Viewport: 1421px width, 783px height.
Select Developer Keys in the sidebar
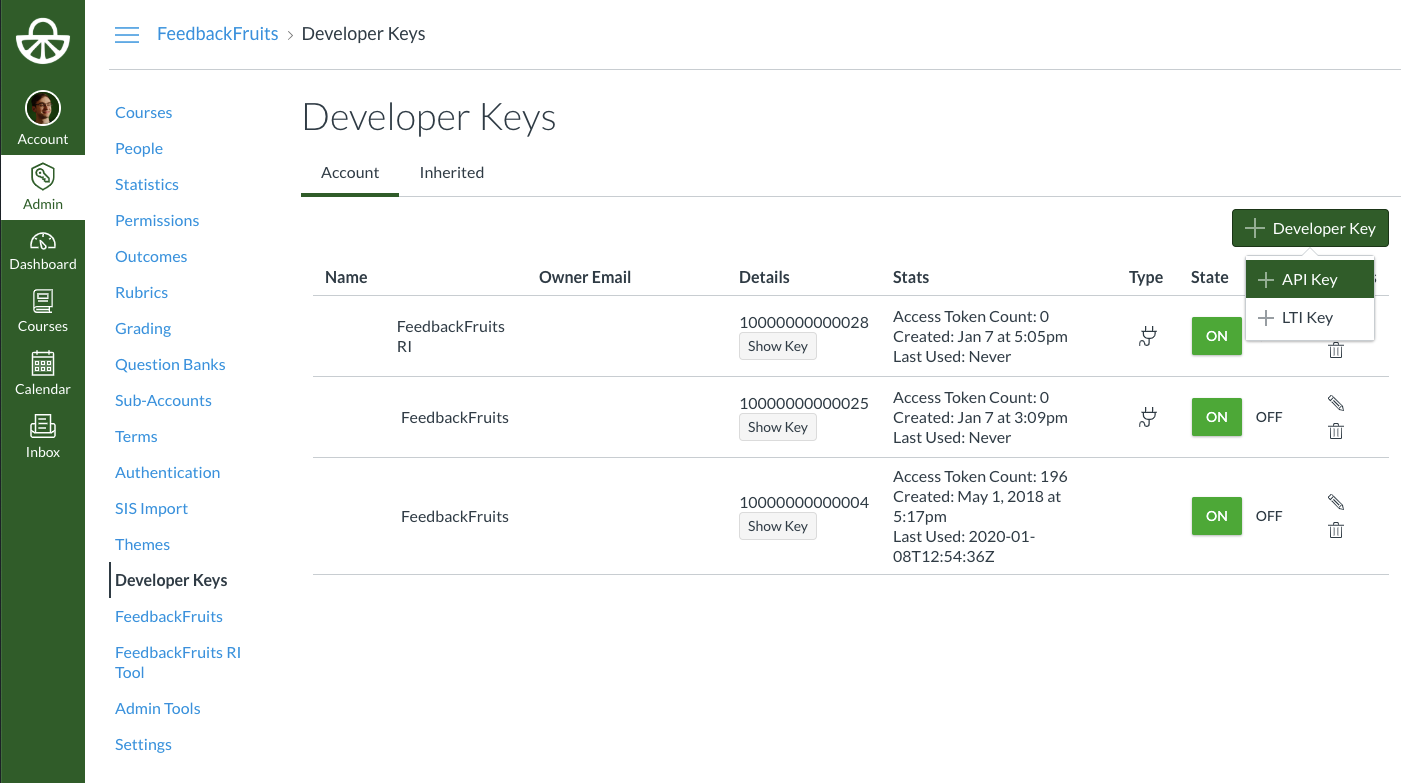(x=171, y=580)
